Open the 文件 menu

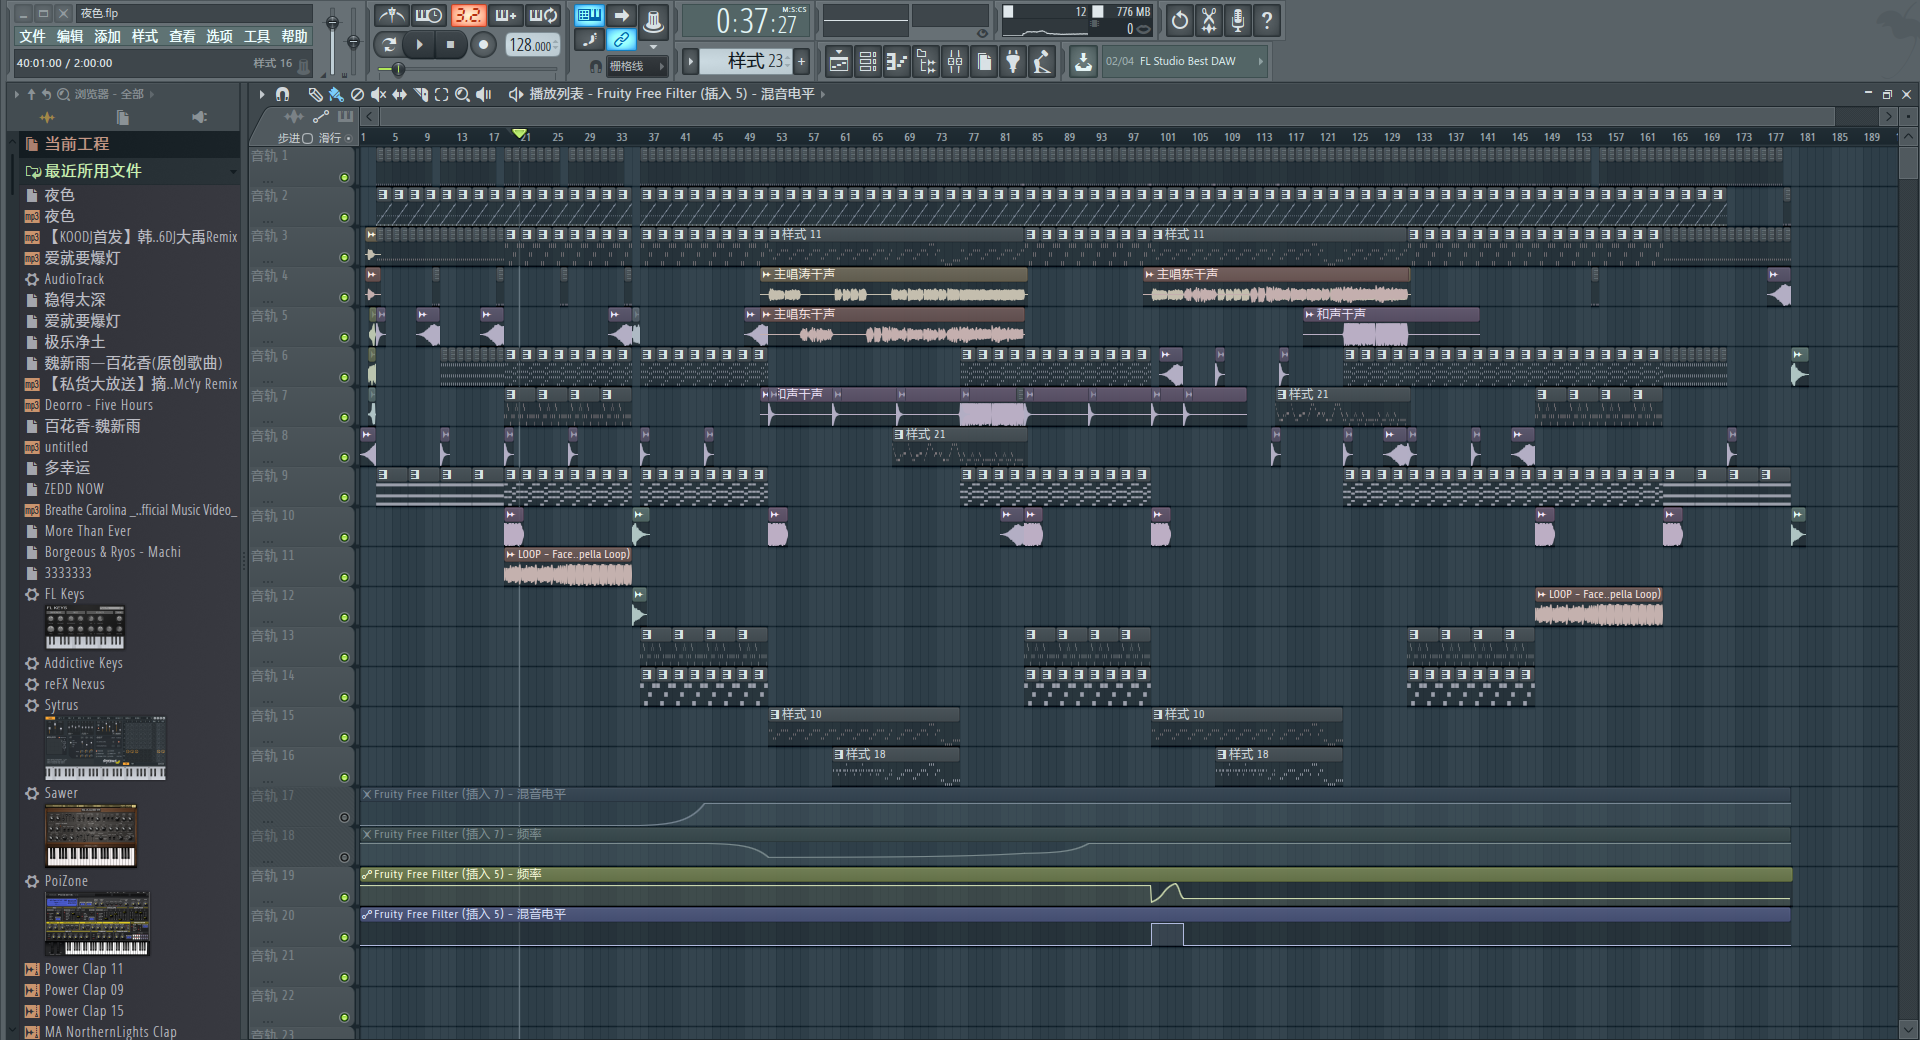(x=32, y=36)
